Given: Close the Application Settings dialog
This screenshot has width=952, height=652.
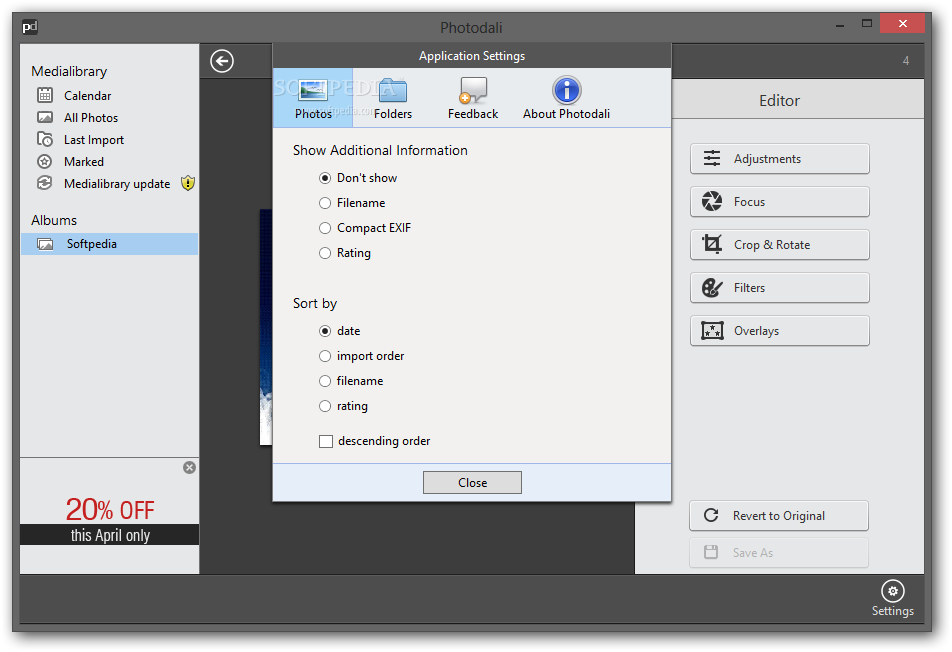Looking at the screenshot, I should pyautogui.click(x=472, y=483).
